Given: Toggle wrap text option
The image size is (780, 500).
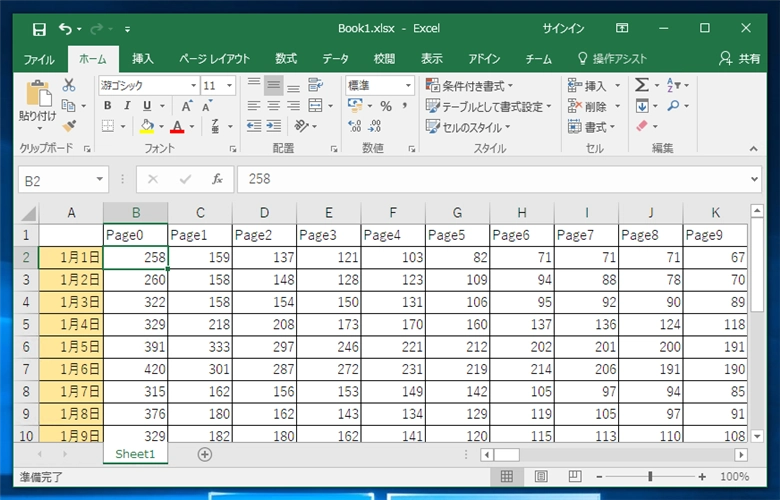Looking at the screenshot, I should click(x=314, y=85).
